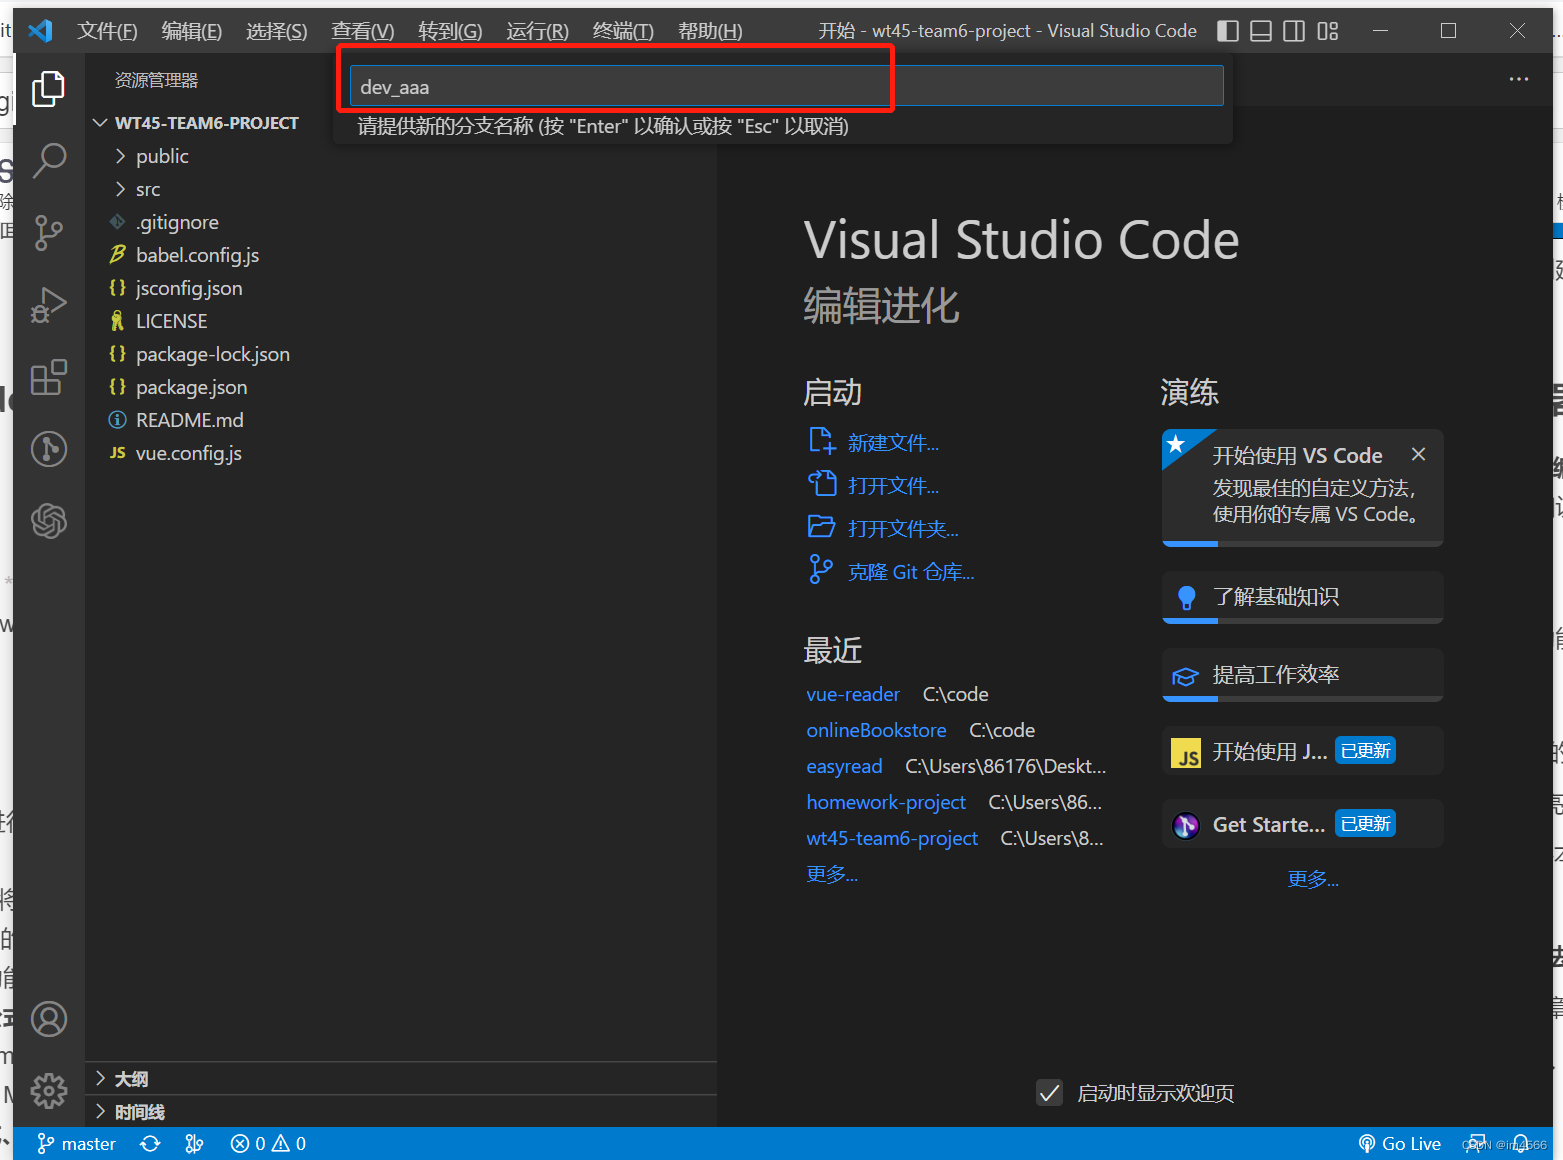Click 打开文件... link
1563x1160 pixels.
[x=893, y=486]
